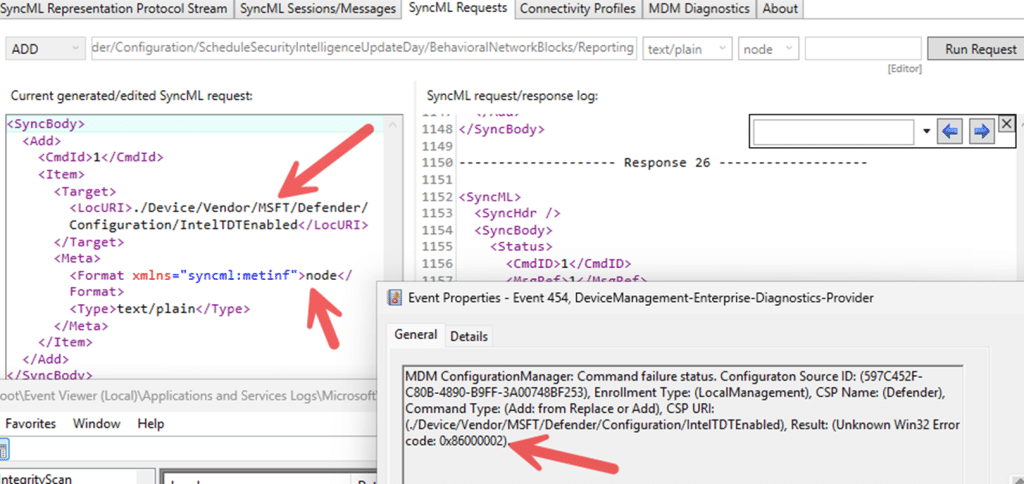Open the Help menu
The height and width of the screenshot is (484, 1024).
(151, 424)
